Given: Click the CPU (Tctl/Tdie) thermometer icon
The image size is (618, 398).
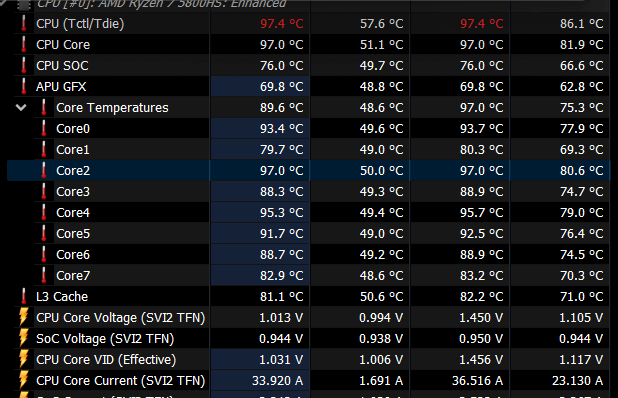Looking at the screenshot, I should [x=24, y=24].
